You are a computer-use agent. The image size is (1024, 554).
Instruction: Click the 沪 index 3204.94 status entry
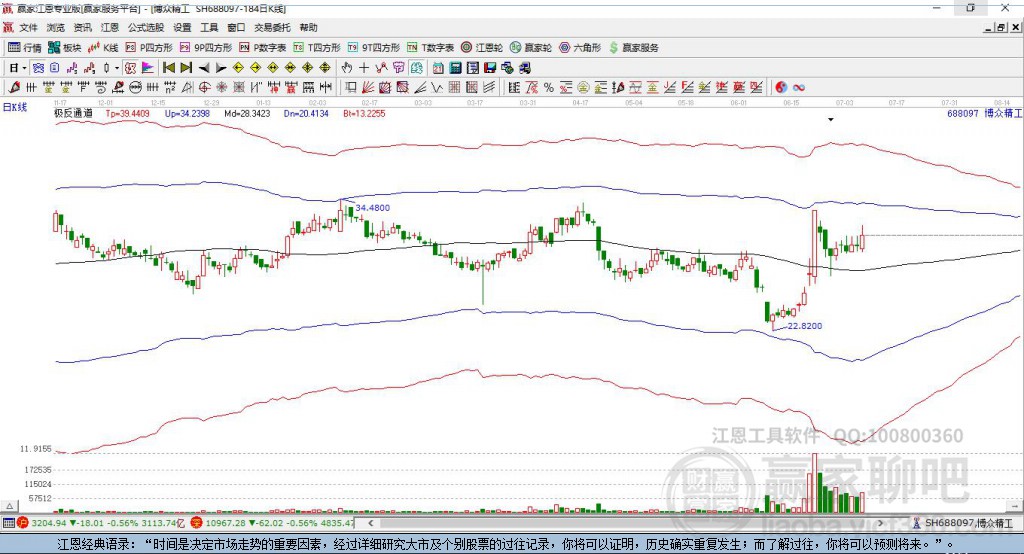click(x=101, y=523)
